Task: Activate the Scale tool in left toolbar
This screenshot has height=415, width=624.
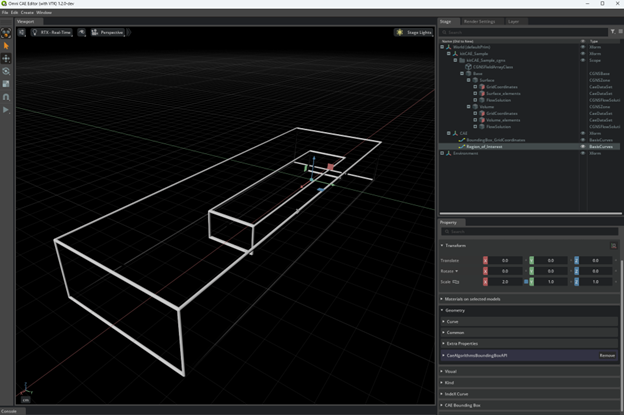Action: [6, 84]
